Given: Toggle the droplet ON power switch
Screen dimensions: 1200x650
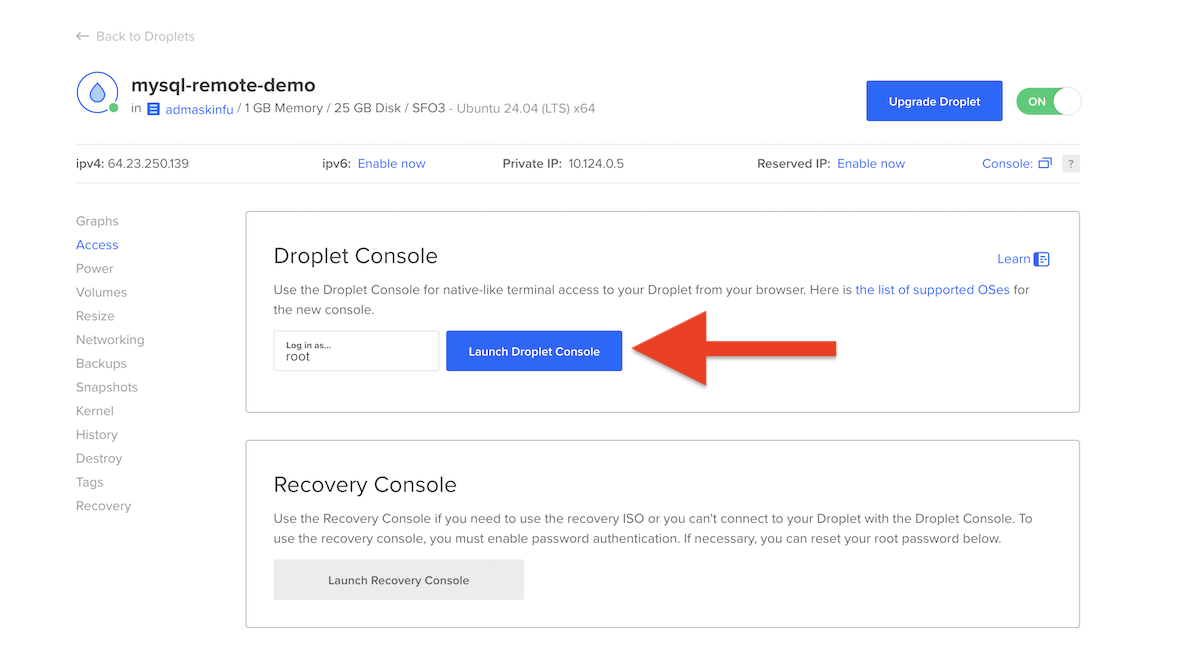Looking at the screenshot, I should (x=1049, y=101).
